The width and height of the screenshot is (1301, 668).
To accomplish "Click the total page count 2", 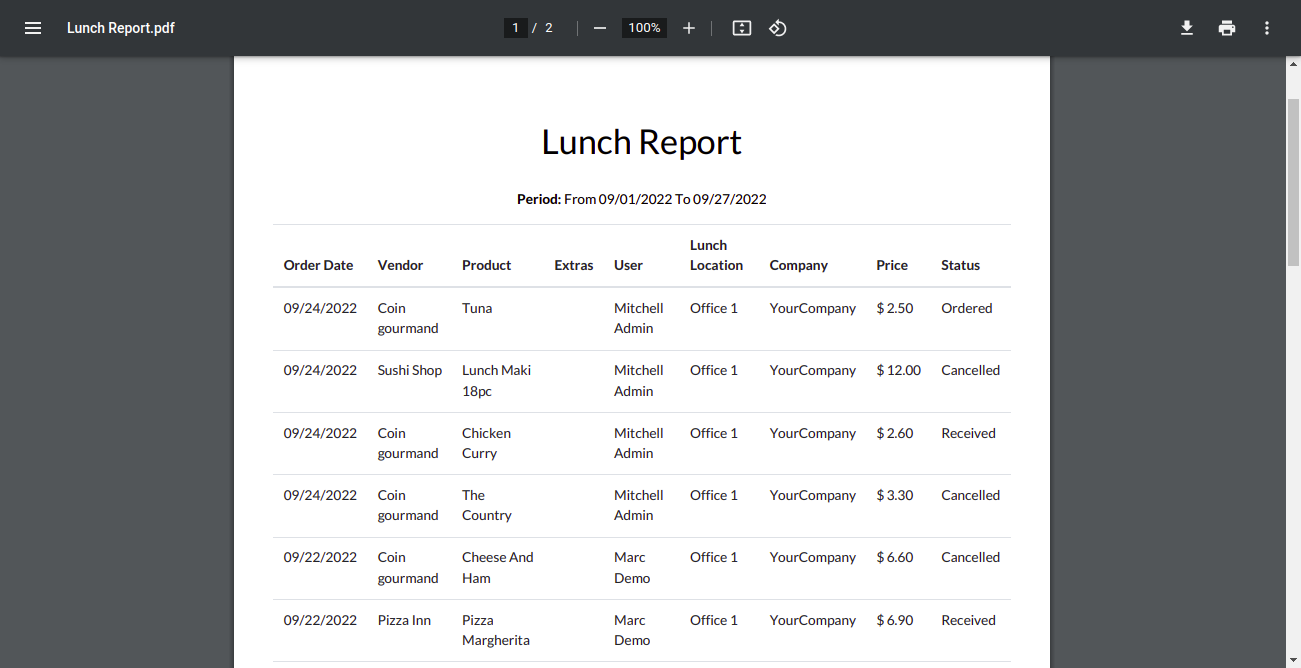I will tap(549, 28).
